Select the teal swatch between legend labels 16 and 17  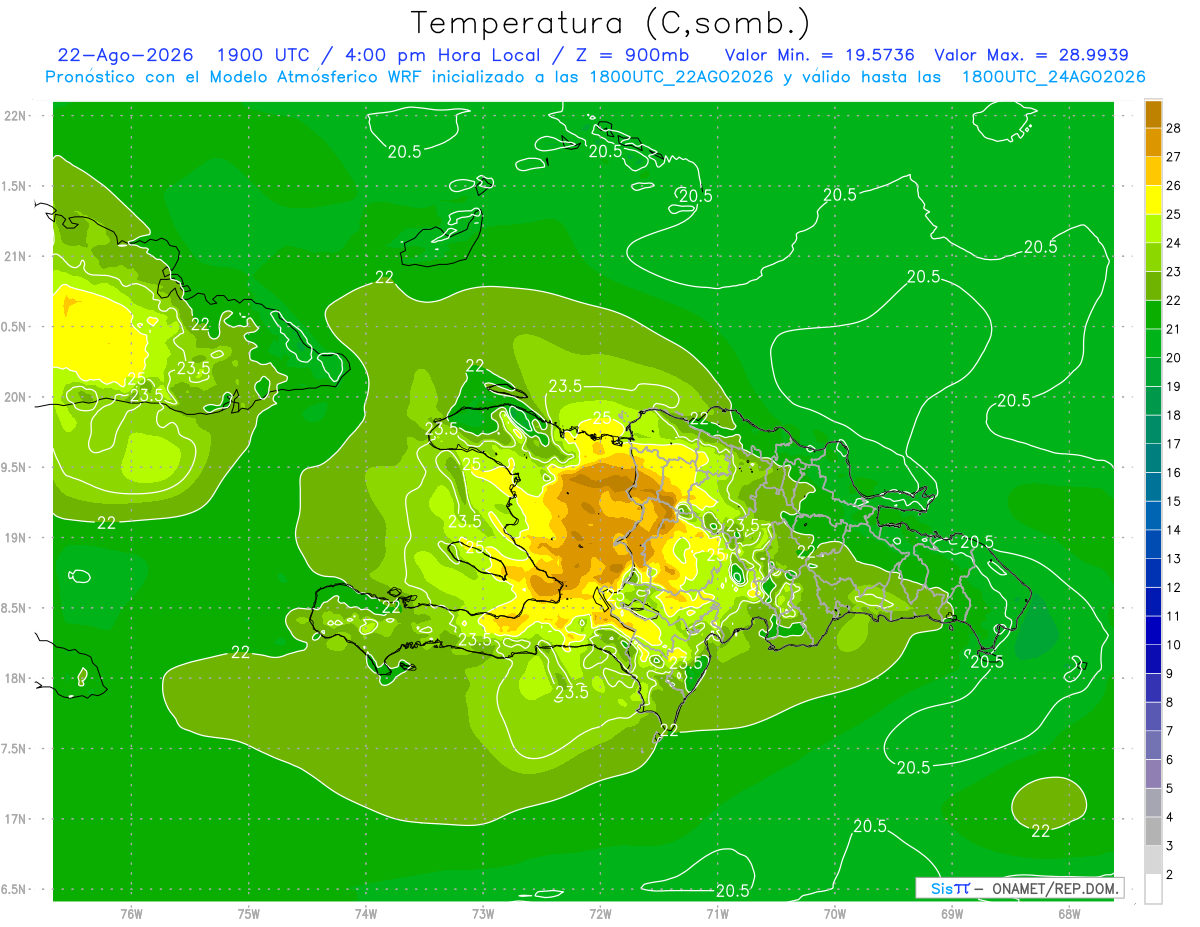tap(1153, 458)
